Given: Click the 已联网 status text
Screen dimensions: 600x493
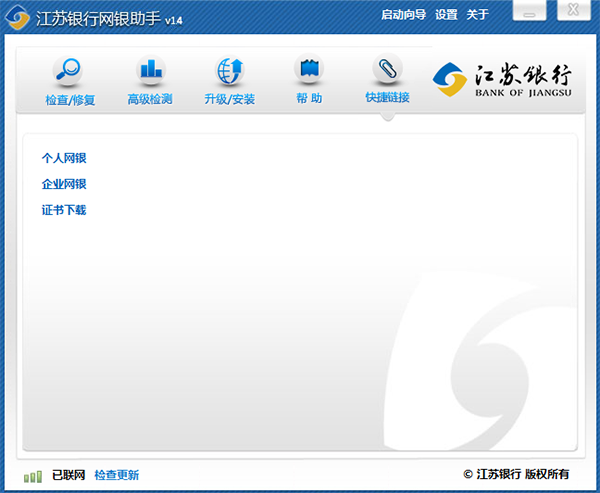Looking at the screenshot, I should click(x=68, y=475).
